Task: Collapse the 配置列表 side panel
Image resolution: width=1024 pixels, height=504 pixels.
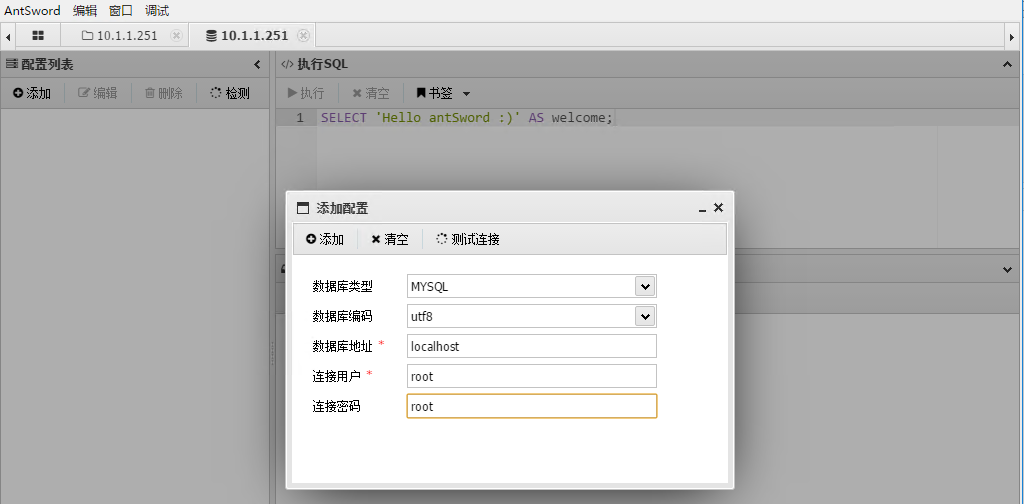Action: (x=257, y=65)
